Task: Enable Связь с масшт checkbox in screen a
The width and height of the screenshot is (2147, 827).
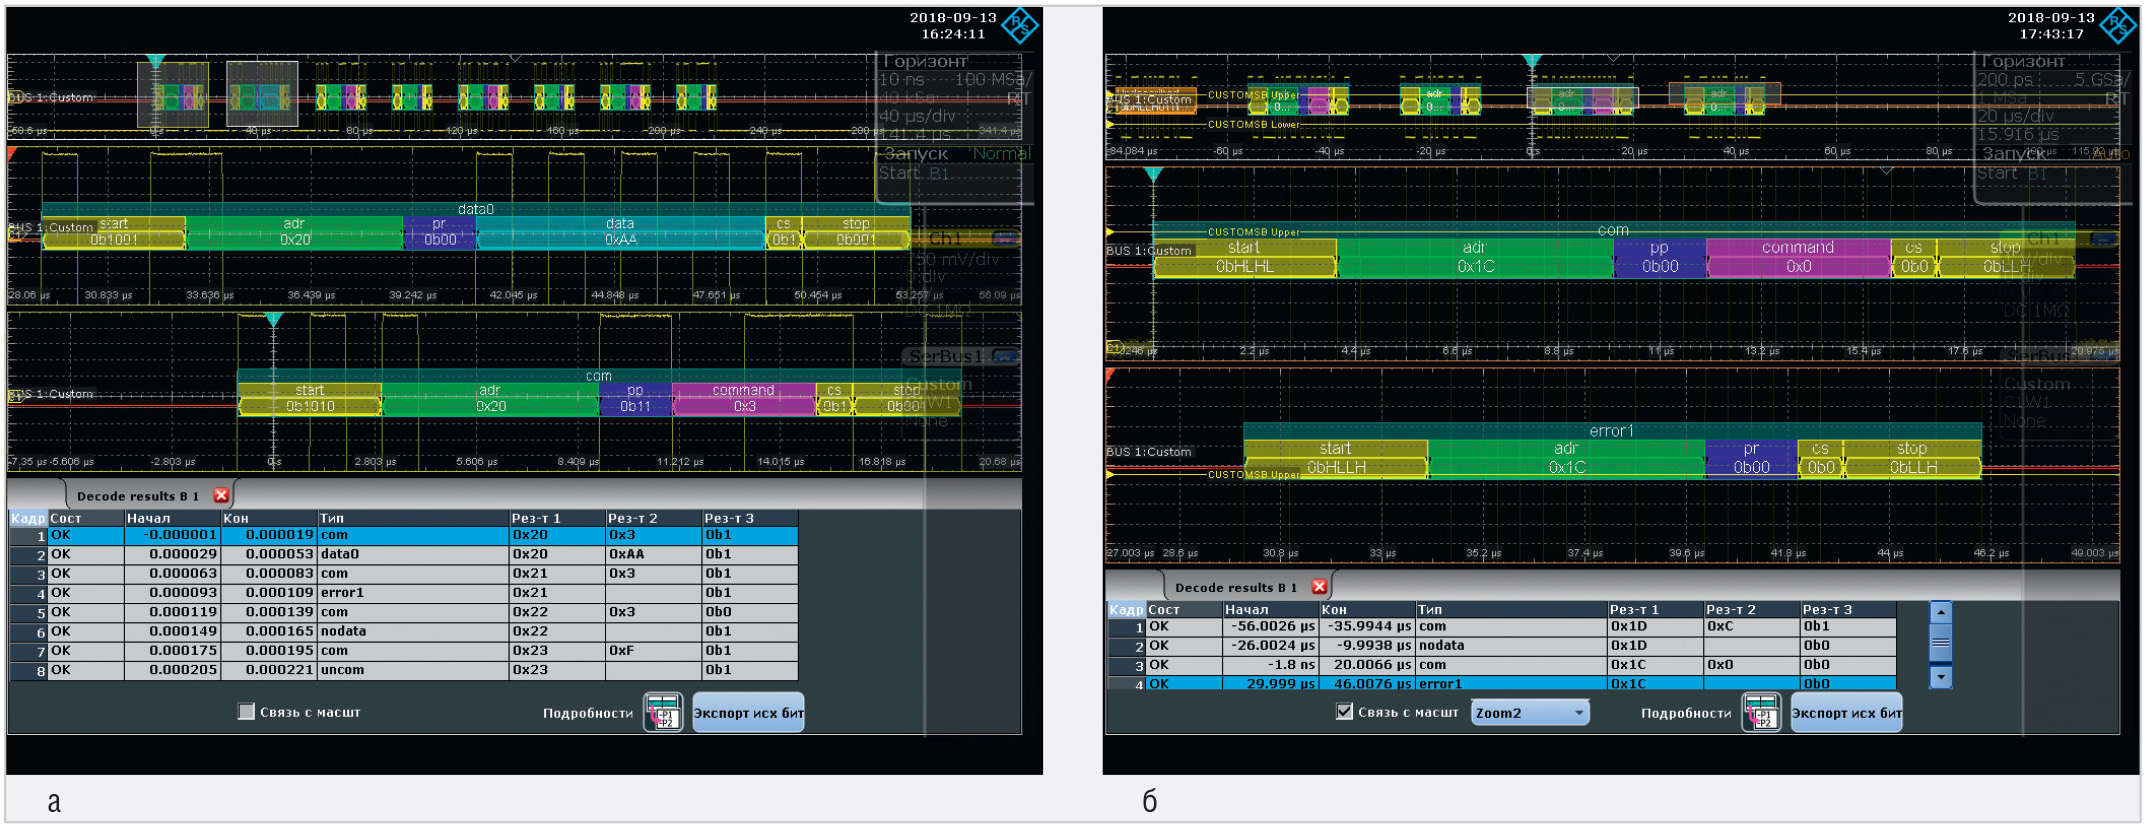Action: pos(246,711)
